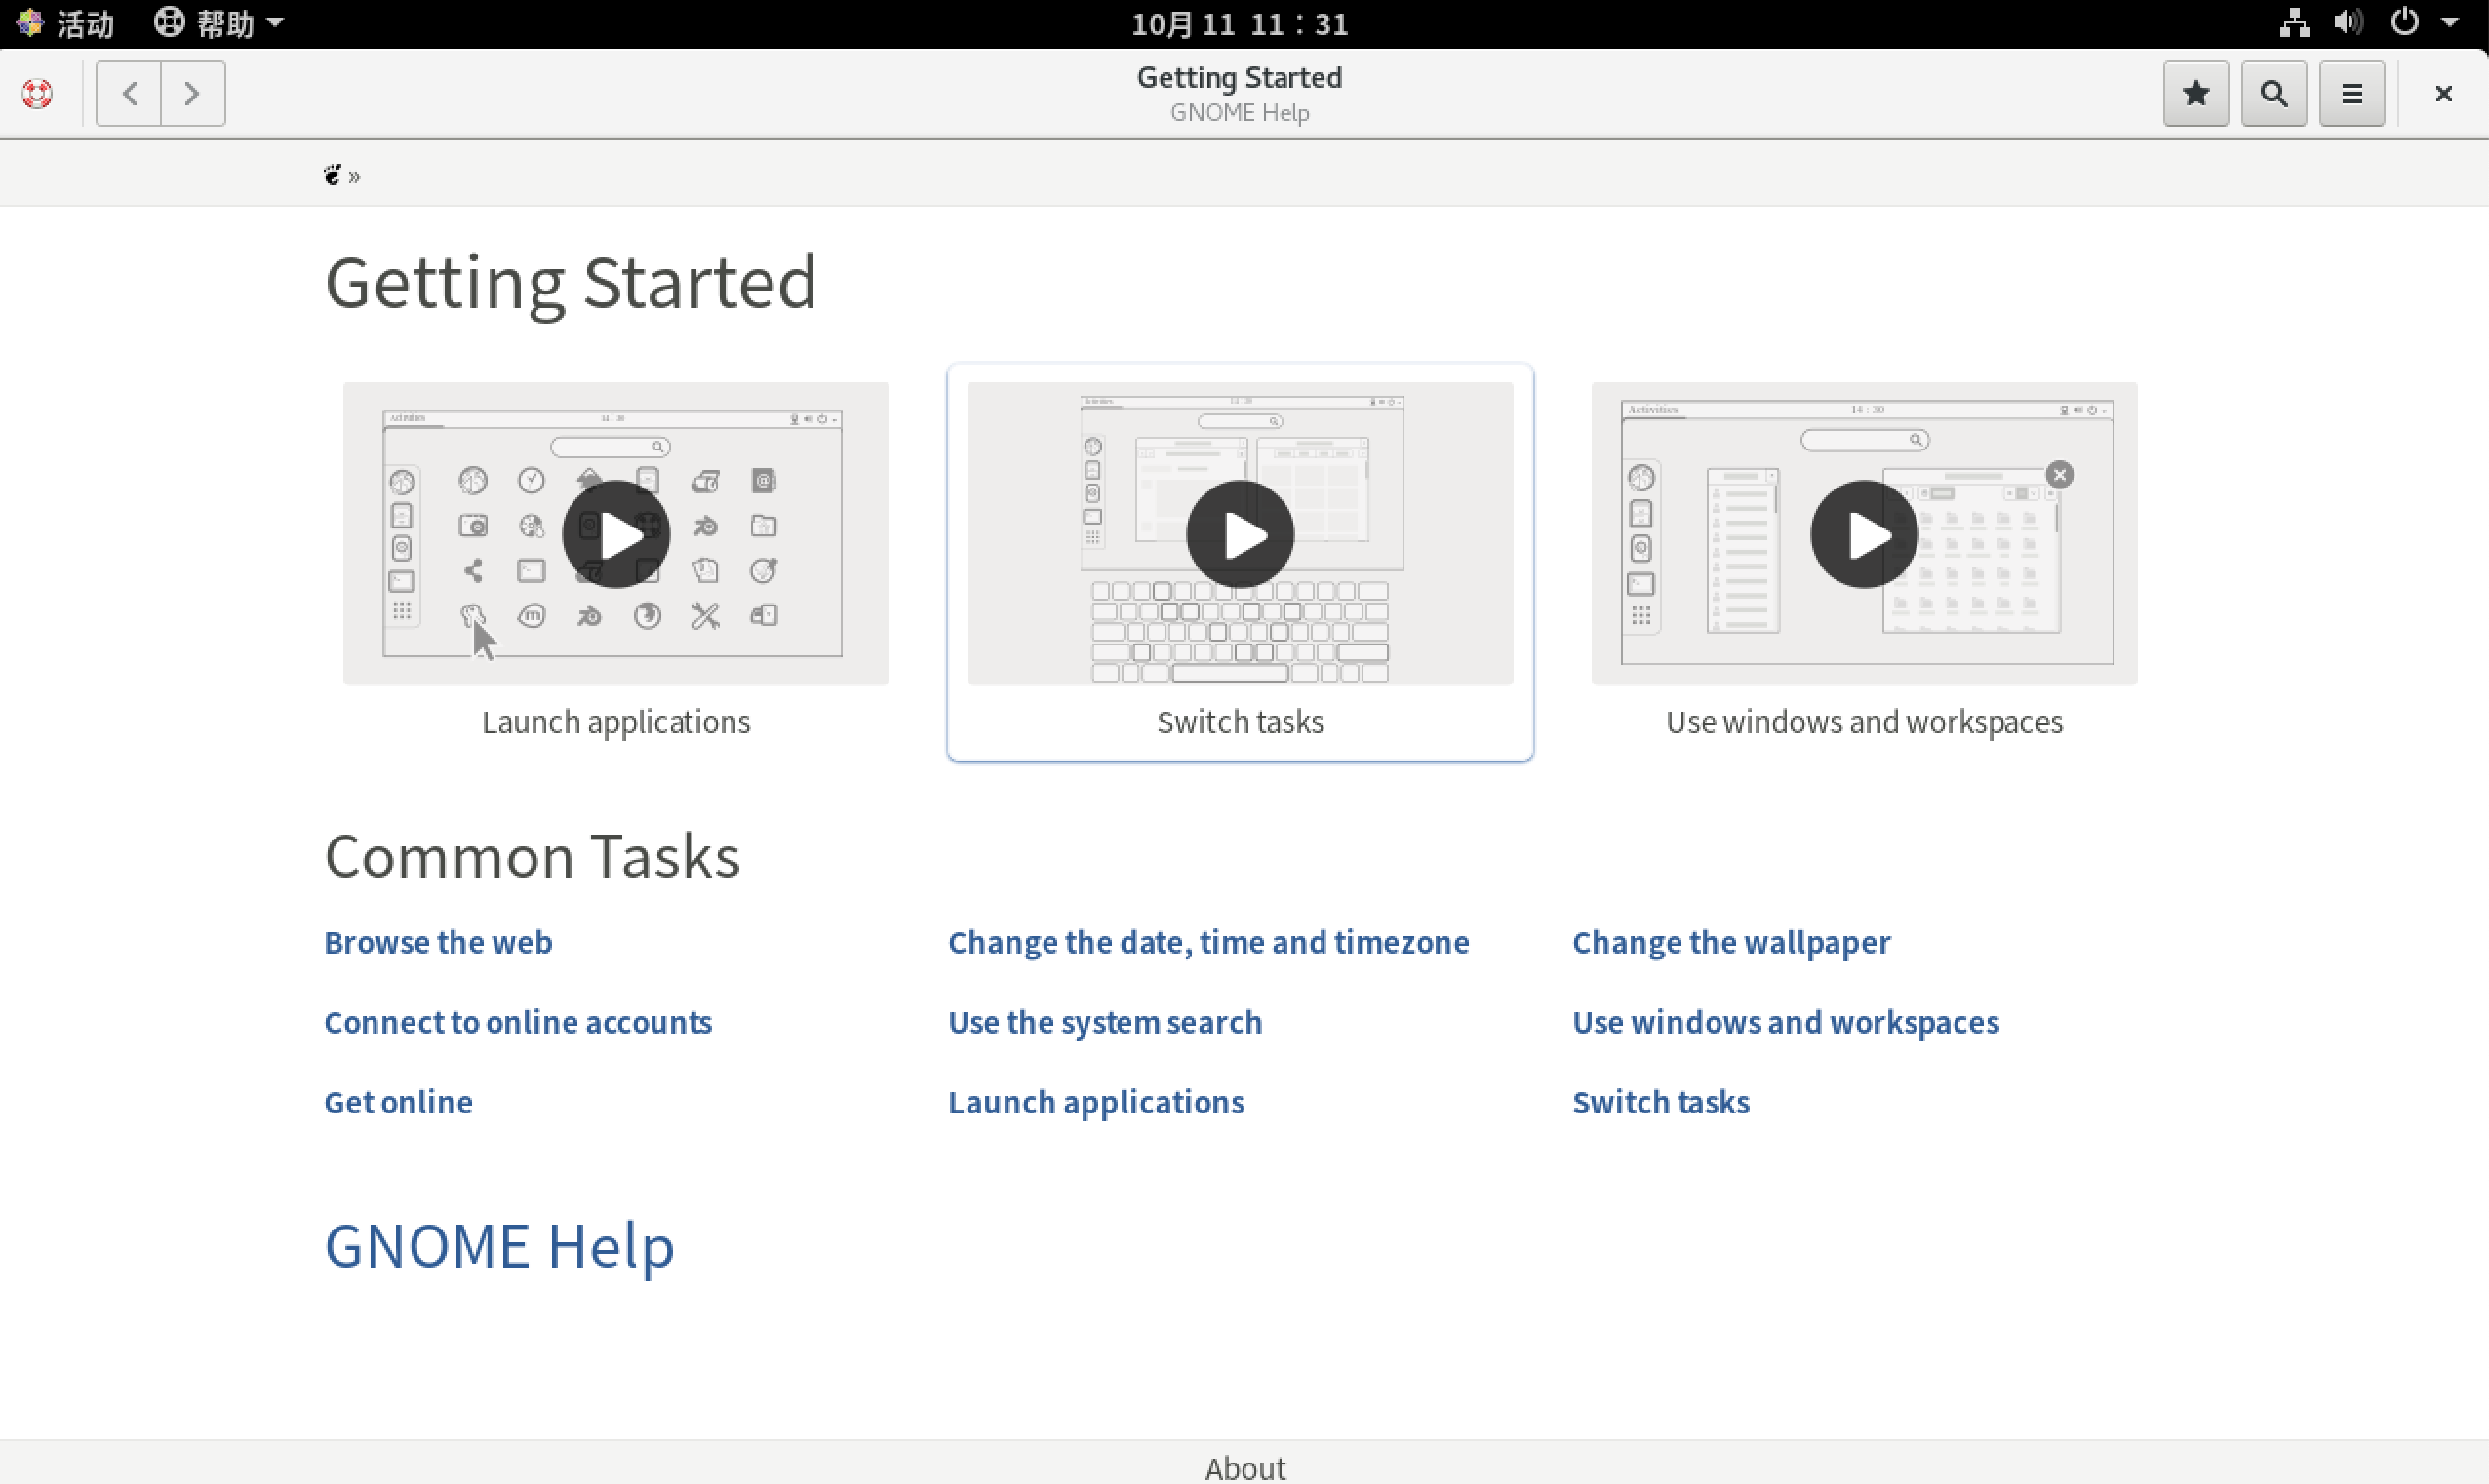Click the network status icon
This screenshot has height=1484, width=2489.
click(2293, 22)
